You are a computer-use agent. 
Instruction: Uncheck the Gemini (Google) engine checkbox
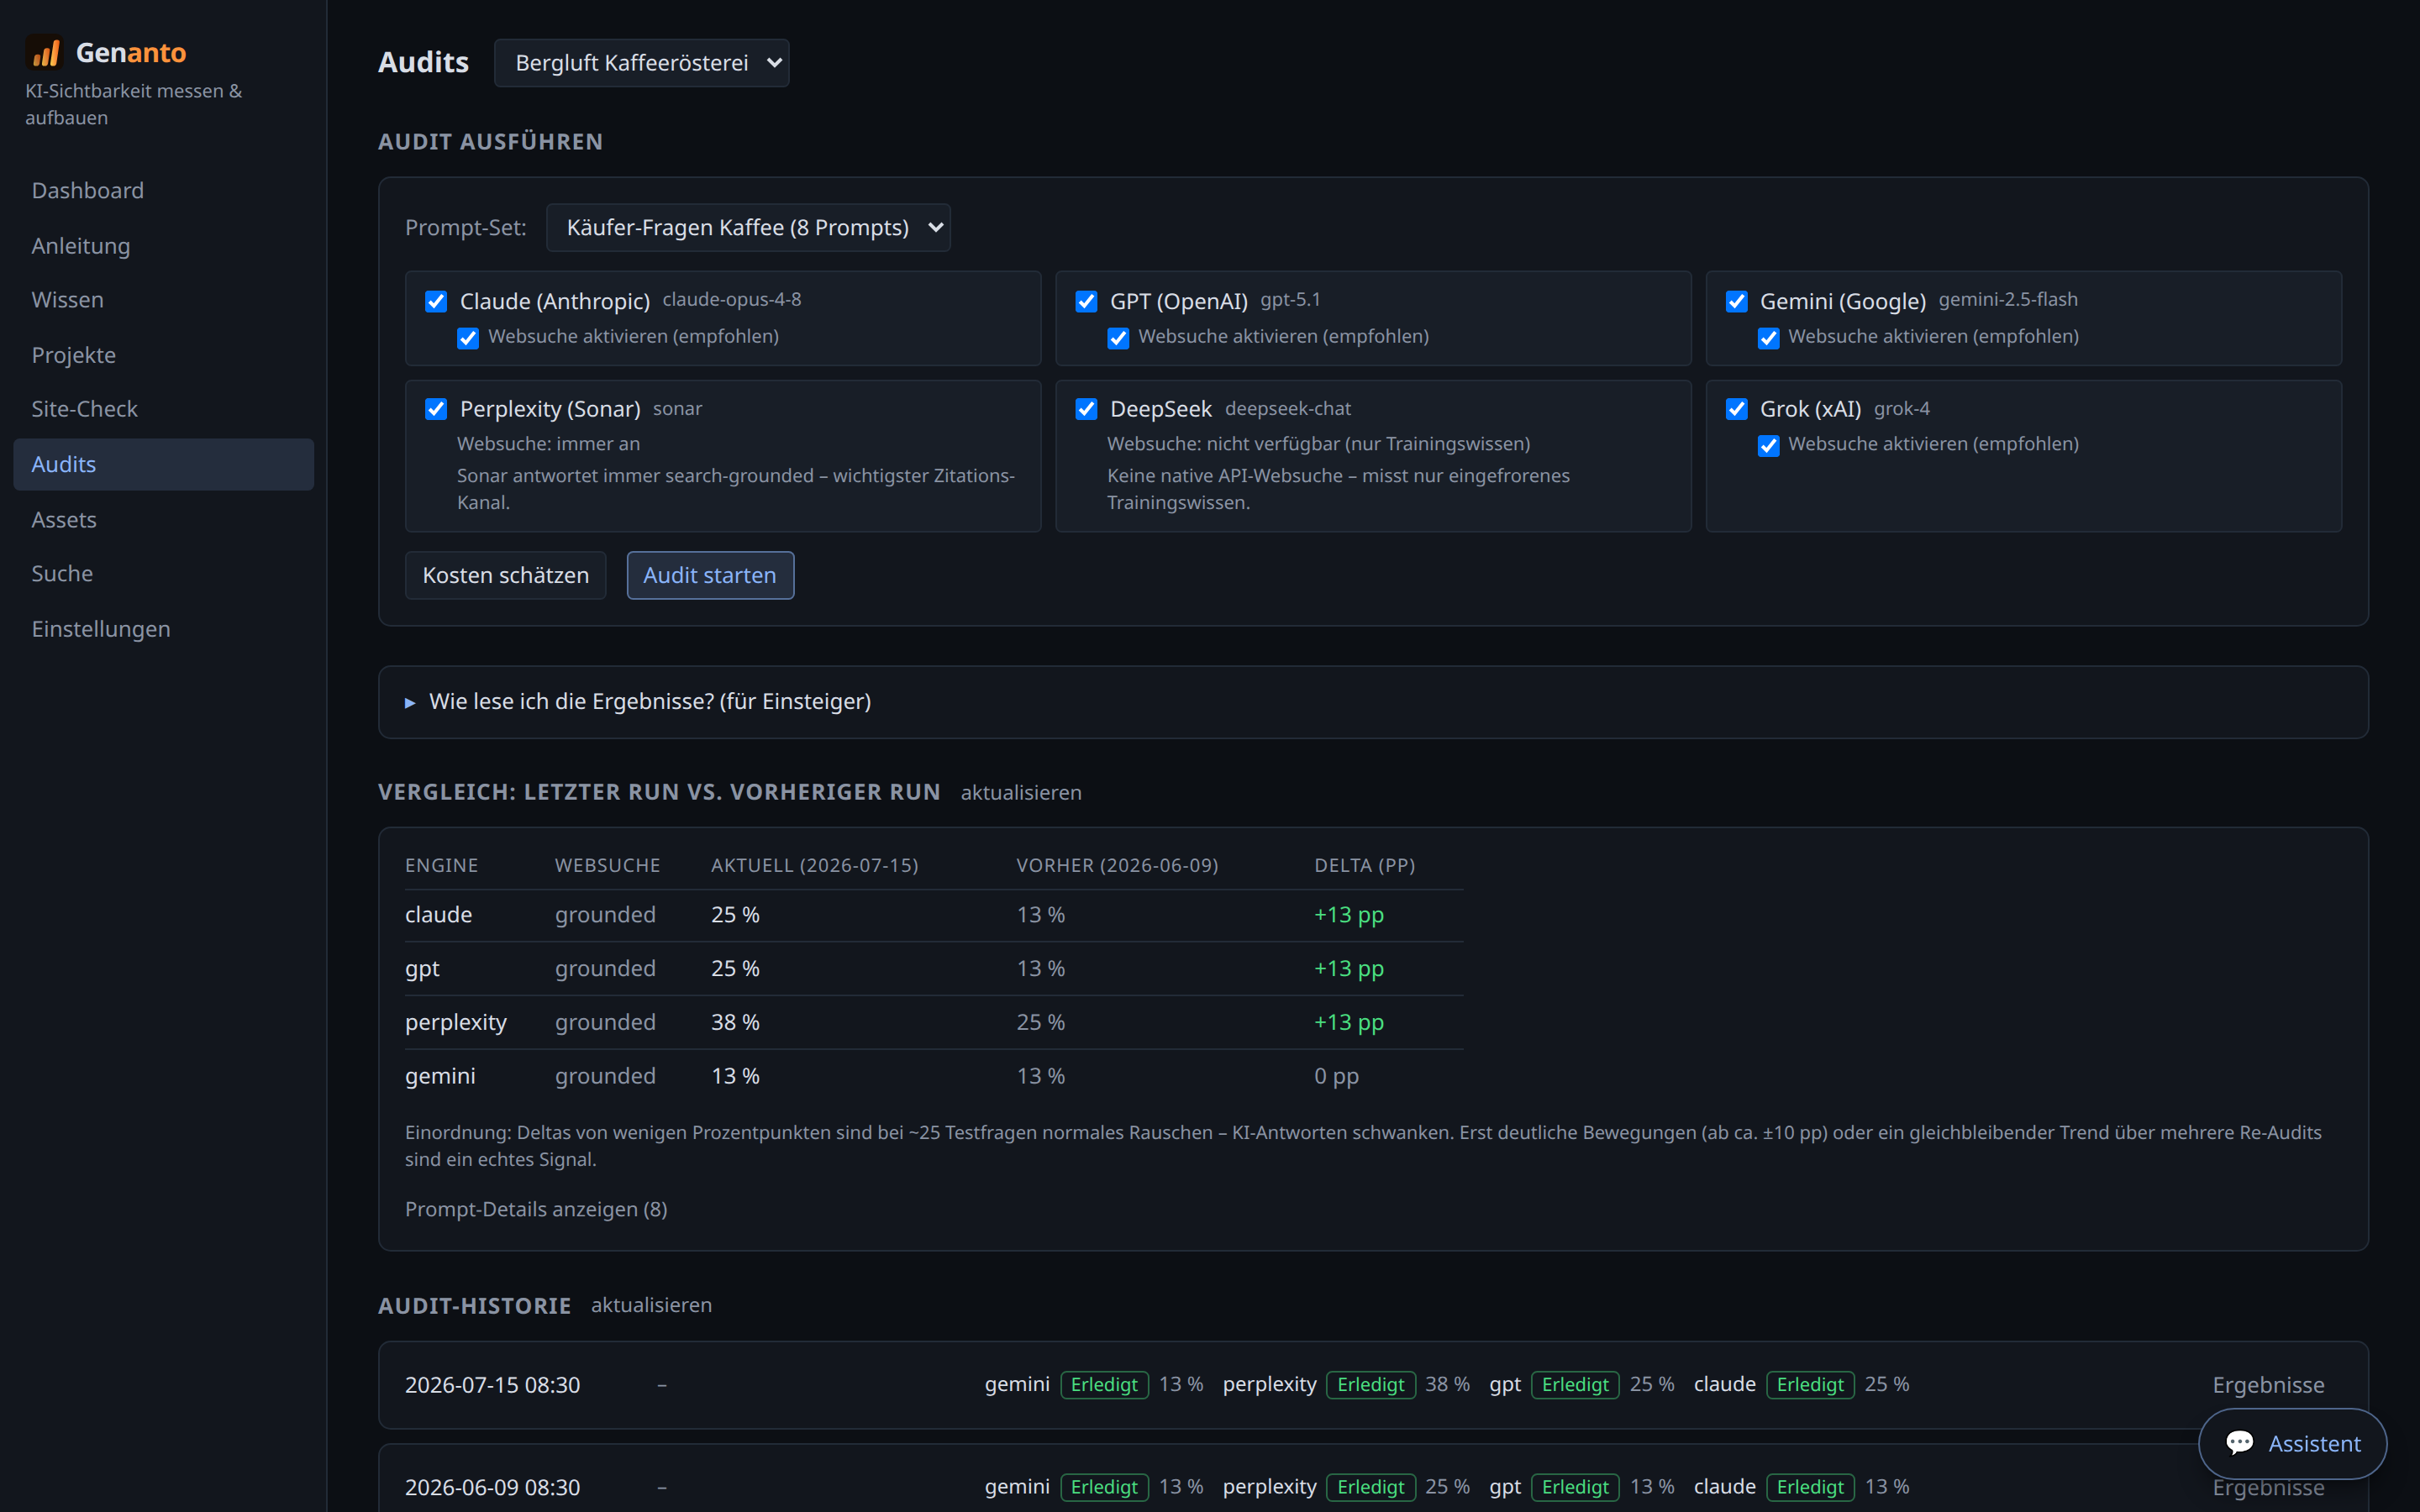1736,301
